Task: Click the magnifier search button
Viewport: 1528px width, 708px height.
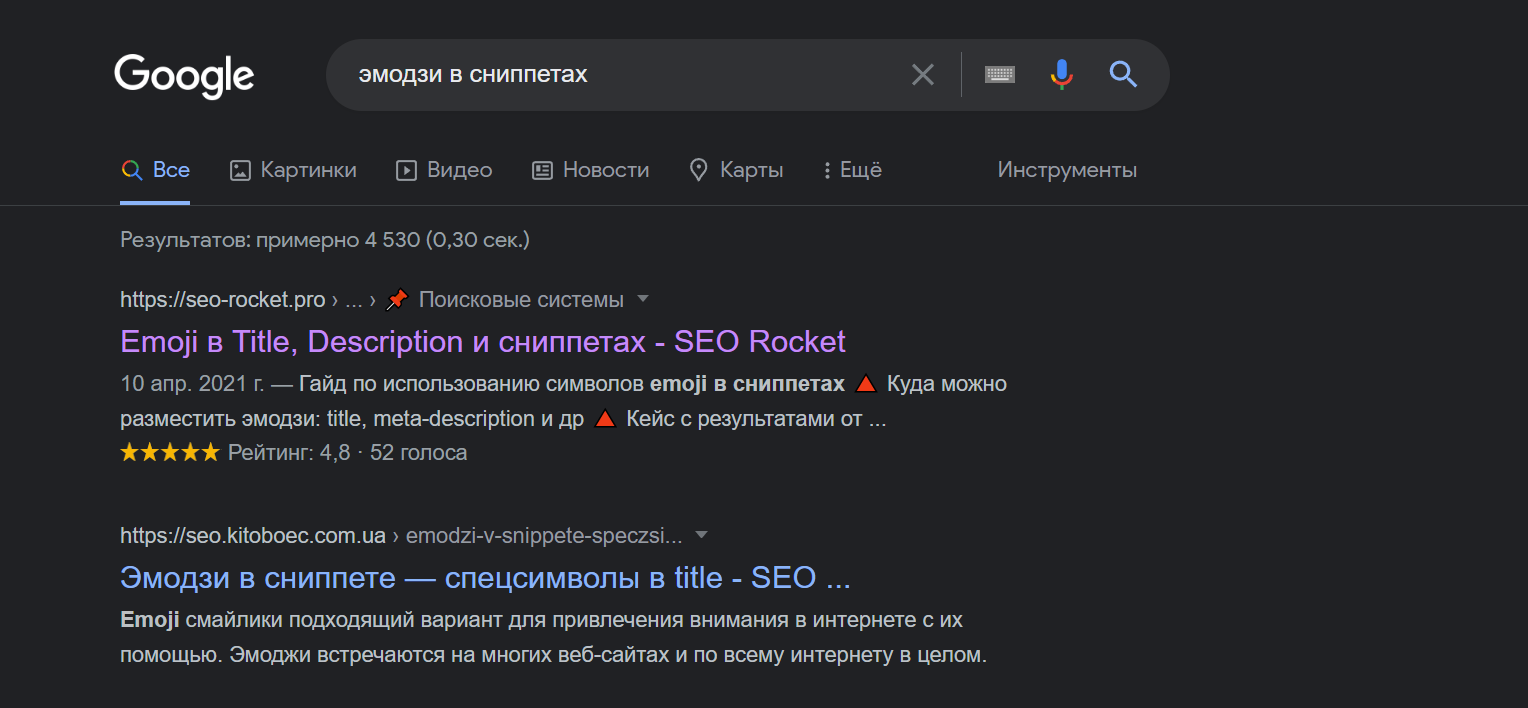Action: tap(1124, 75)
